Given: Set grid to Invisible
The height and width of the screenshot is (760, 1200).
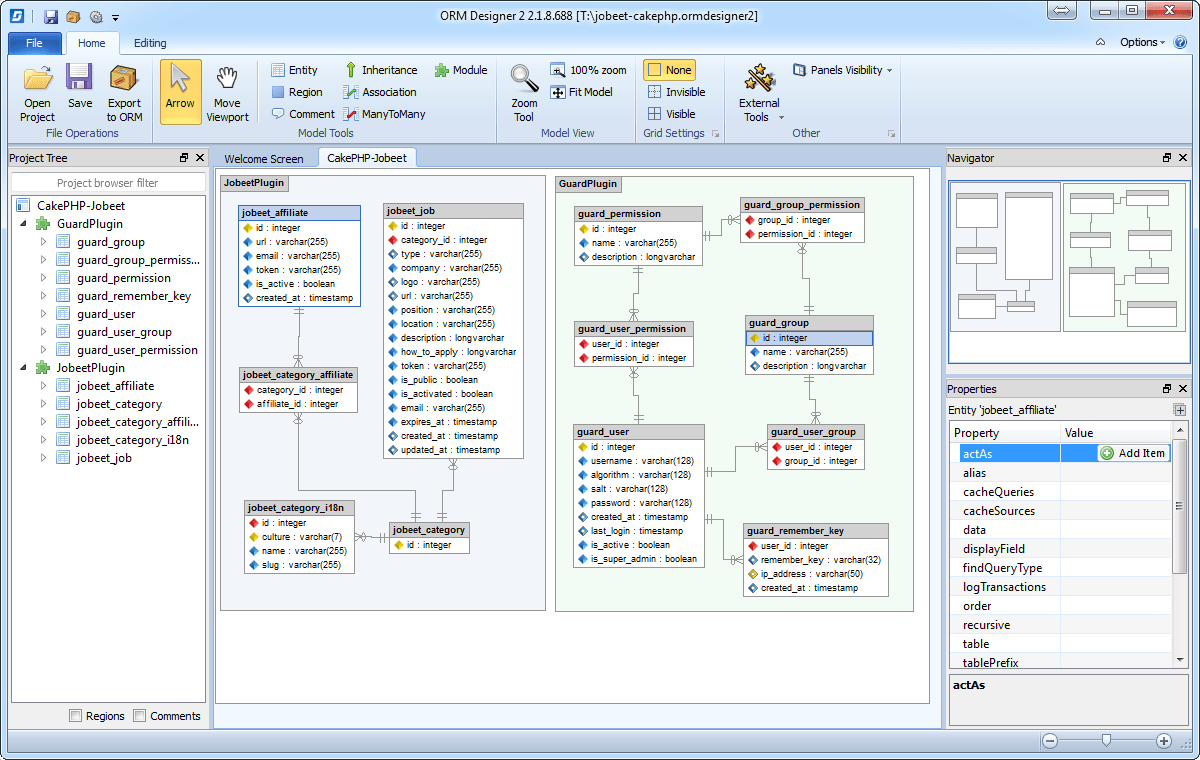Looking at the screenshot, I should 676,92.
